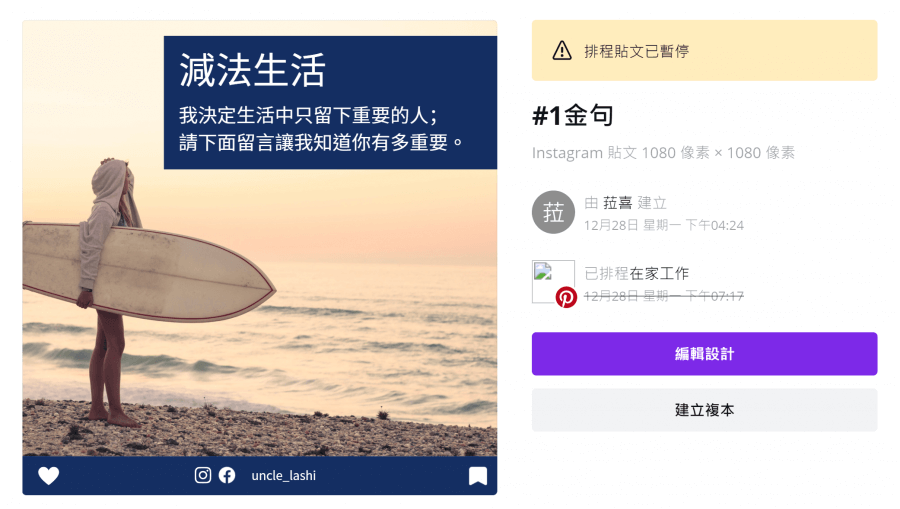Click the uncle_lashi username text
The height and width of the screenshot is (509, 900).
click(284, 475)
